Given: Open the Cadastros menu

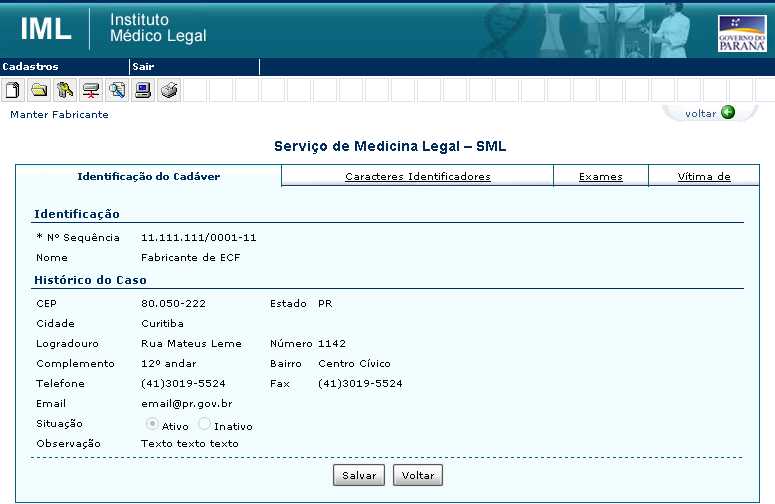Looking at the screenshot, I should pyautogui.click(x=31, y=67).
